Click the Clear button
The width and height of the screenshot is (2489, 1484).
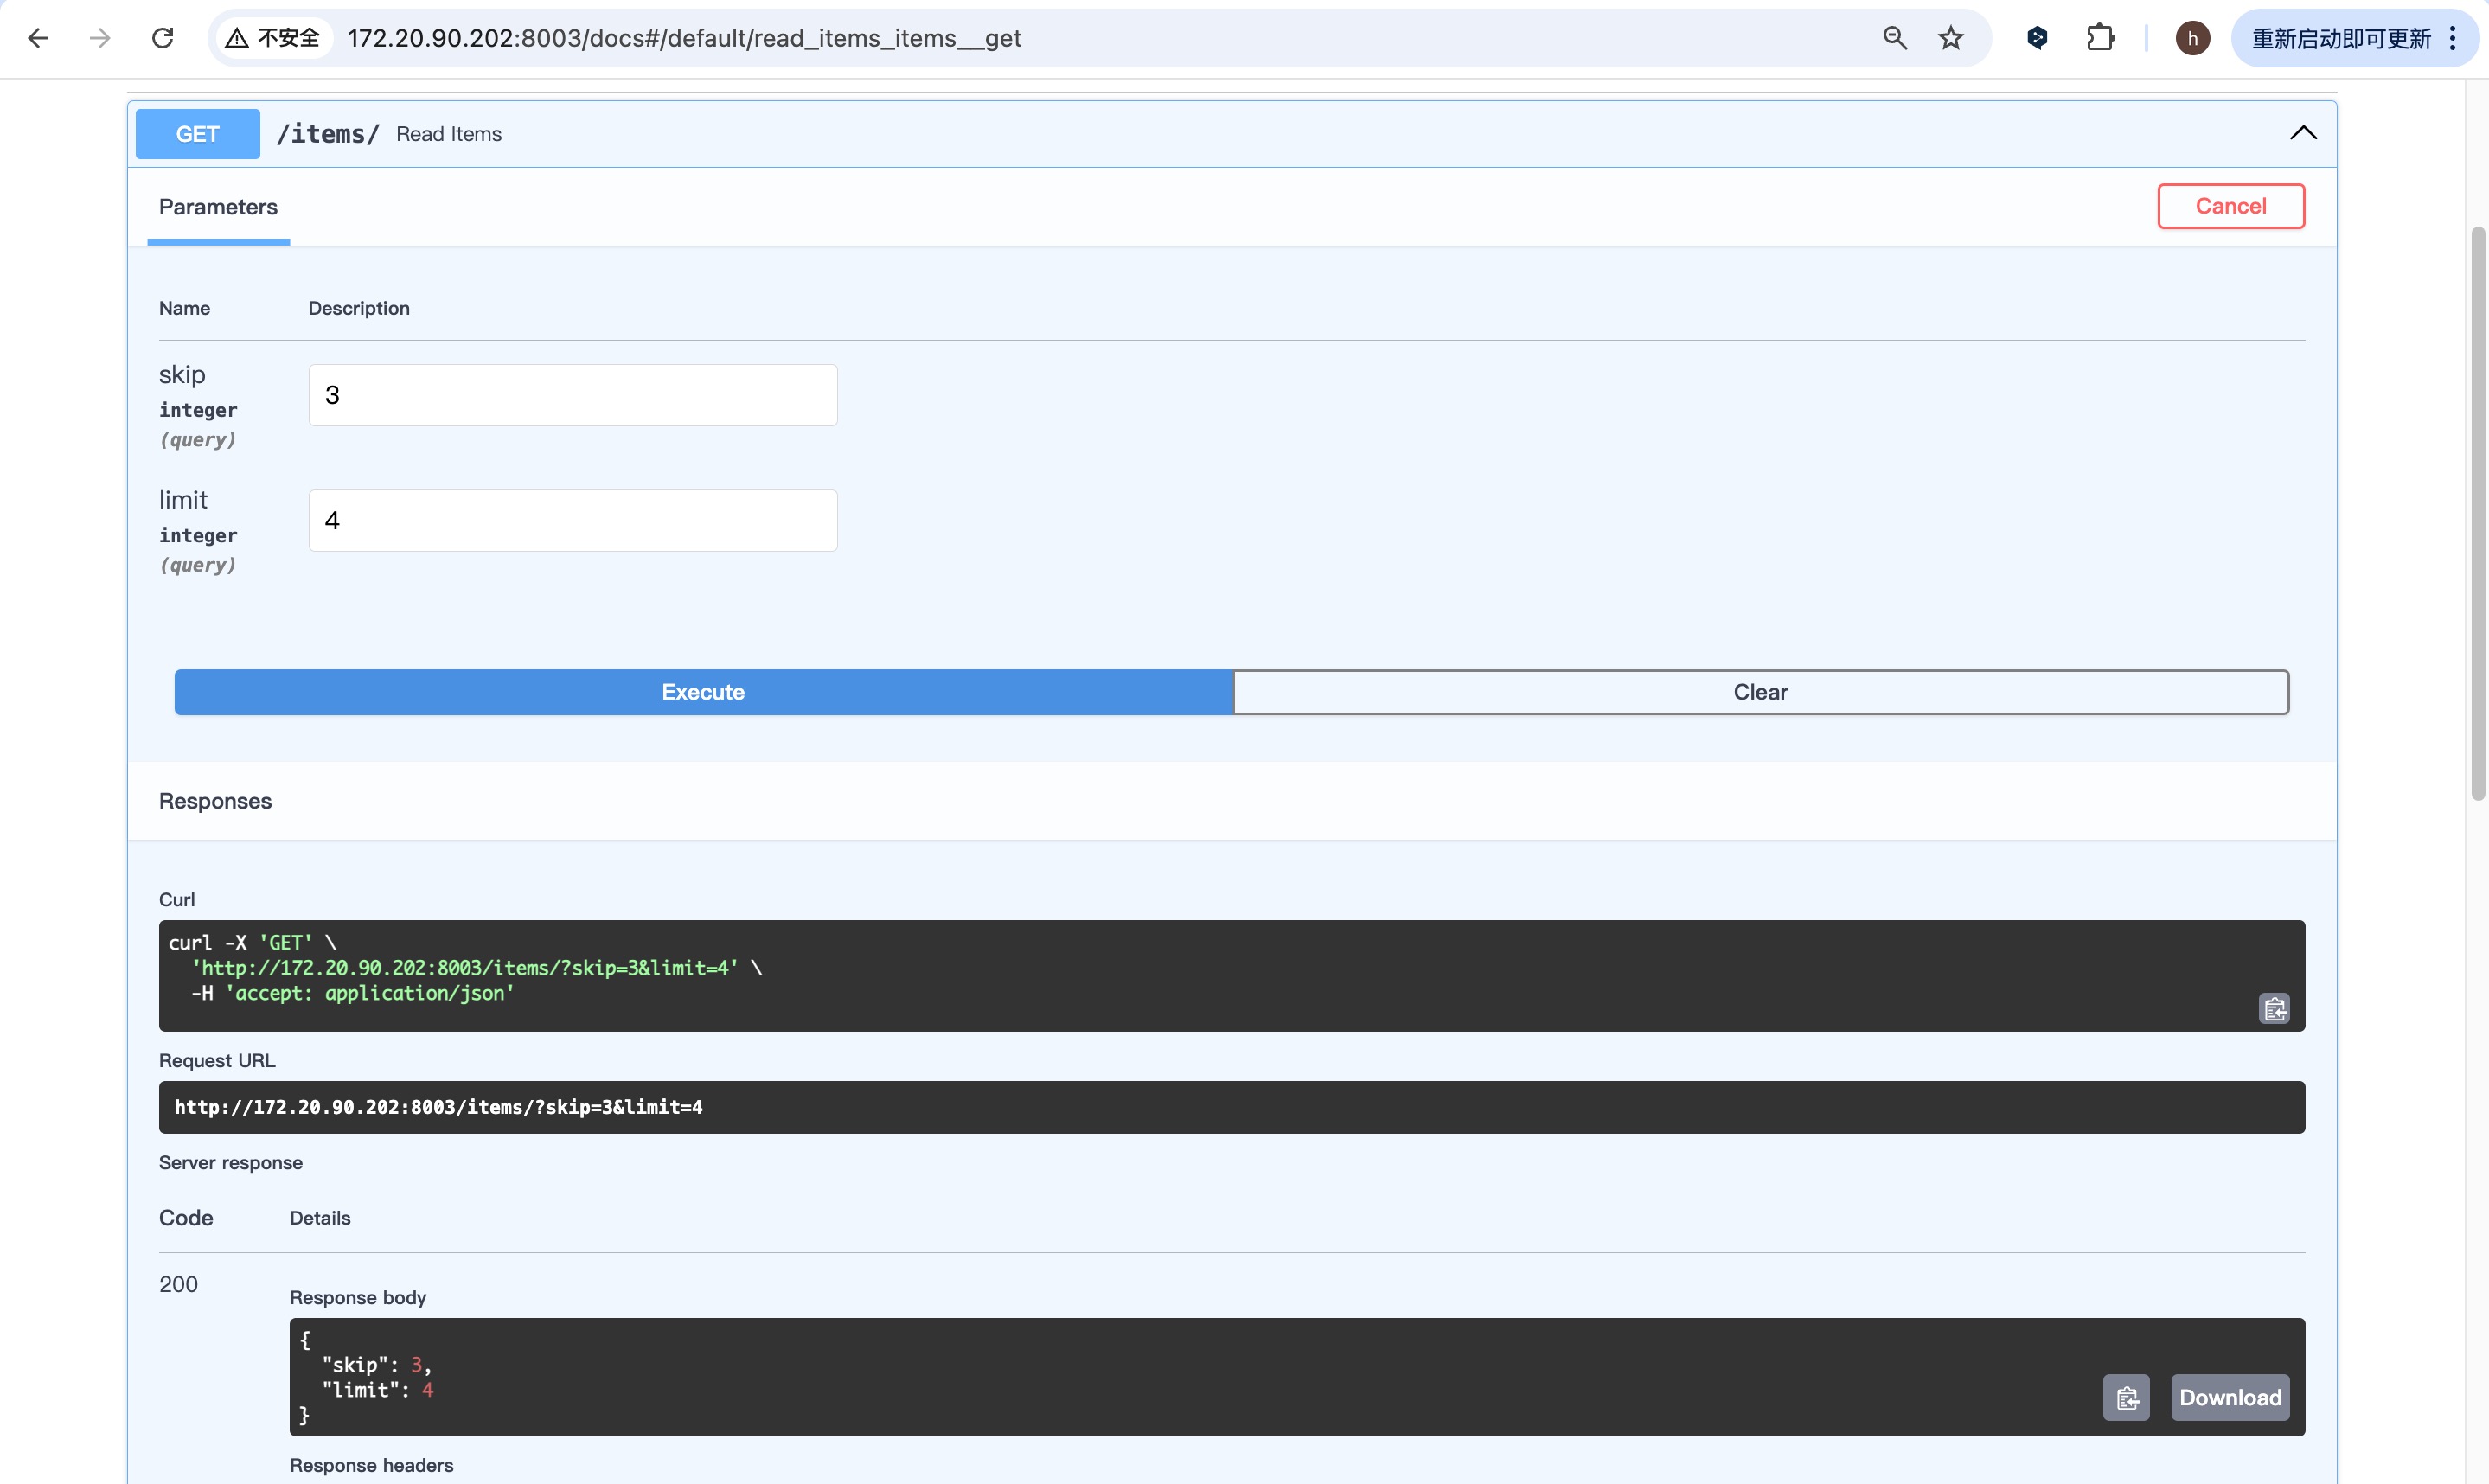pos(1760,692)
